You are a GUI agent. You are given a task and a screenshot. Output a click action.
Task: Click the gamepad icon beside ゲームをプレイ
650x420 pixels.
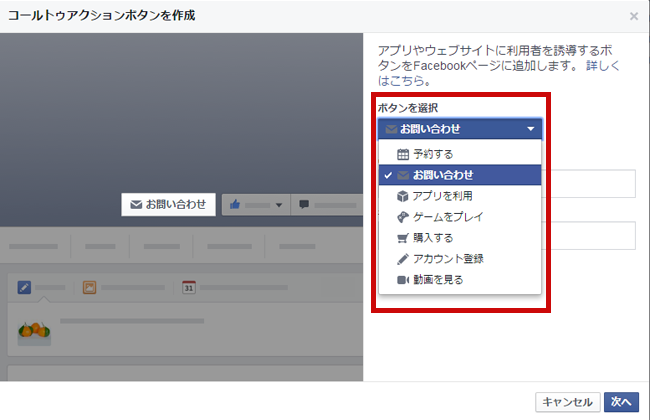click(x=403, y=217)
